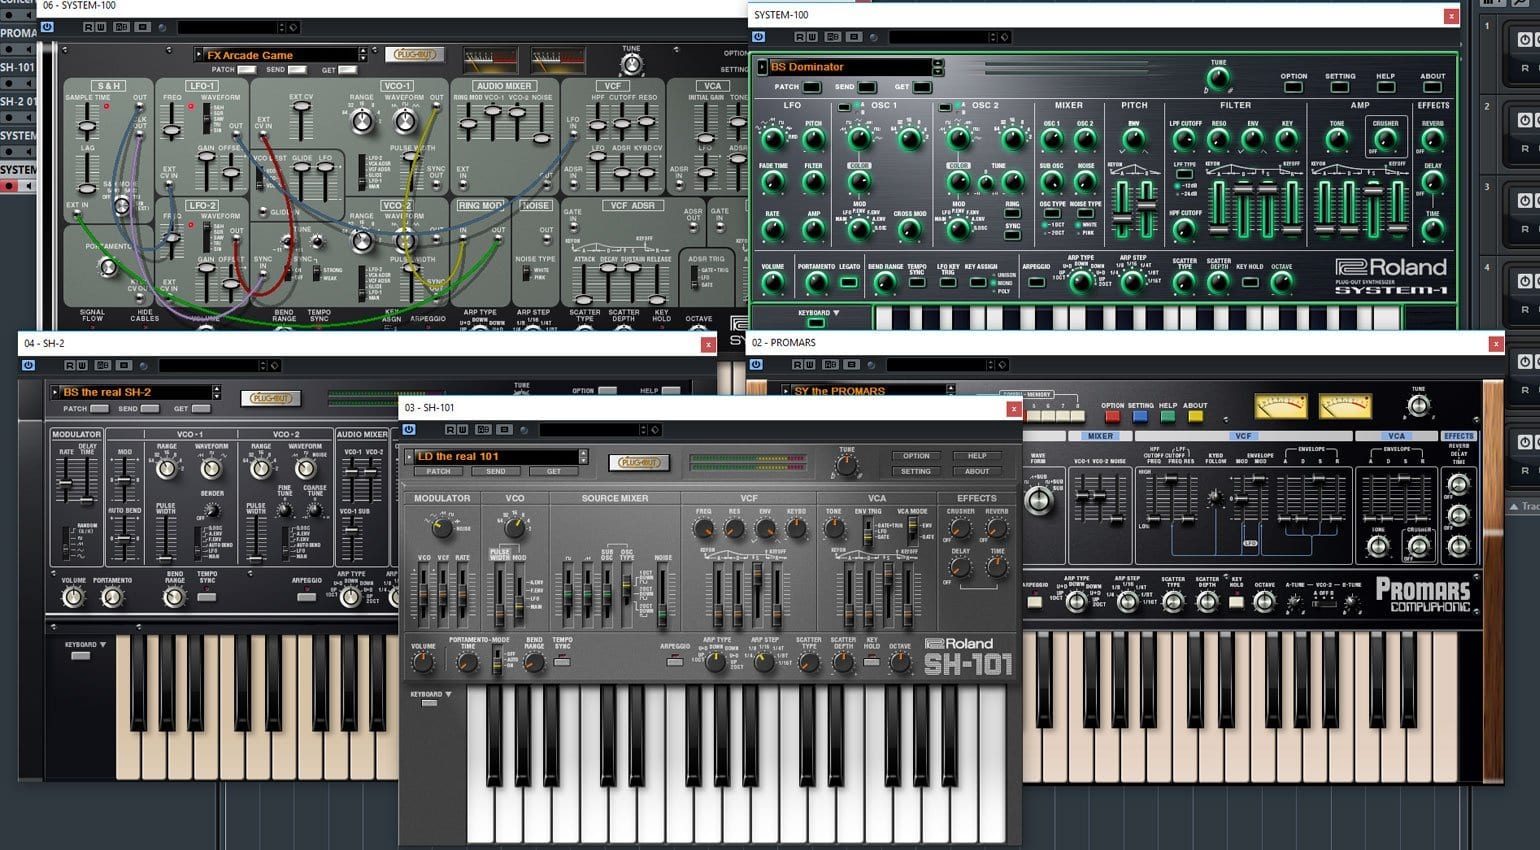Image resolution: width=1540 pixels, height=850 pixels.
Task: Click SH-2 VOLUME knob
Action: [x=73, y=597]
